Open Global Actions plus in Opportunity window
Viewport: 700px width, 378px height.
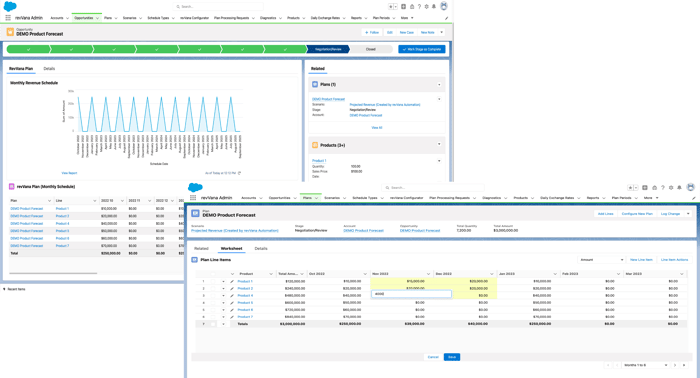click(x=404, y=7)
